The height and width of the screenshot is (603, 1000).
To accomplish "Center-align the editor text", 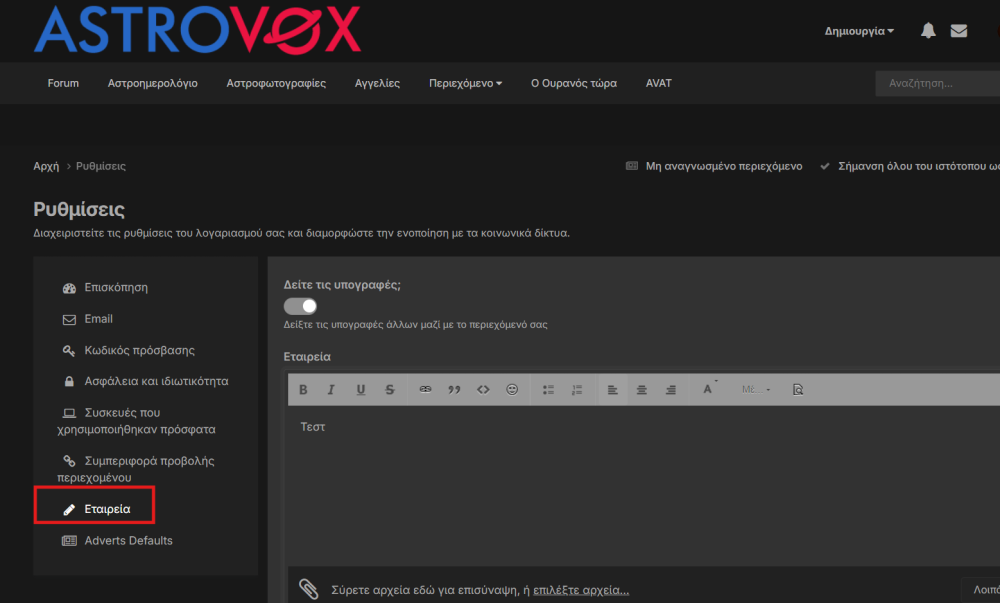I will (642, 390).
